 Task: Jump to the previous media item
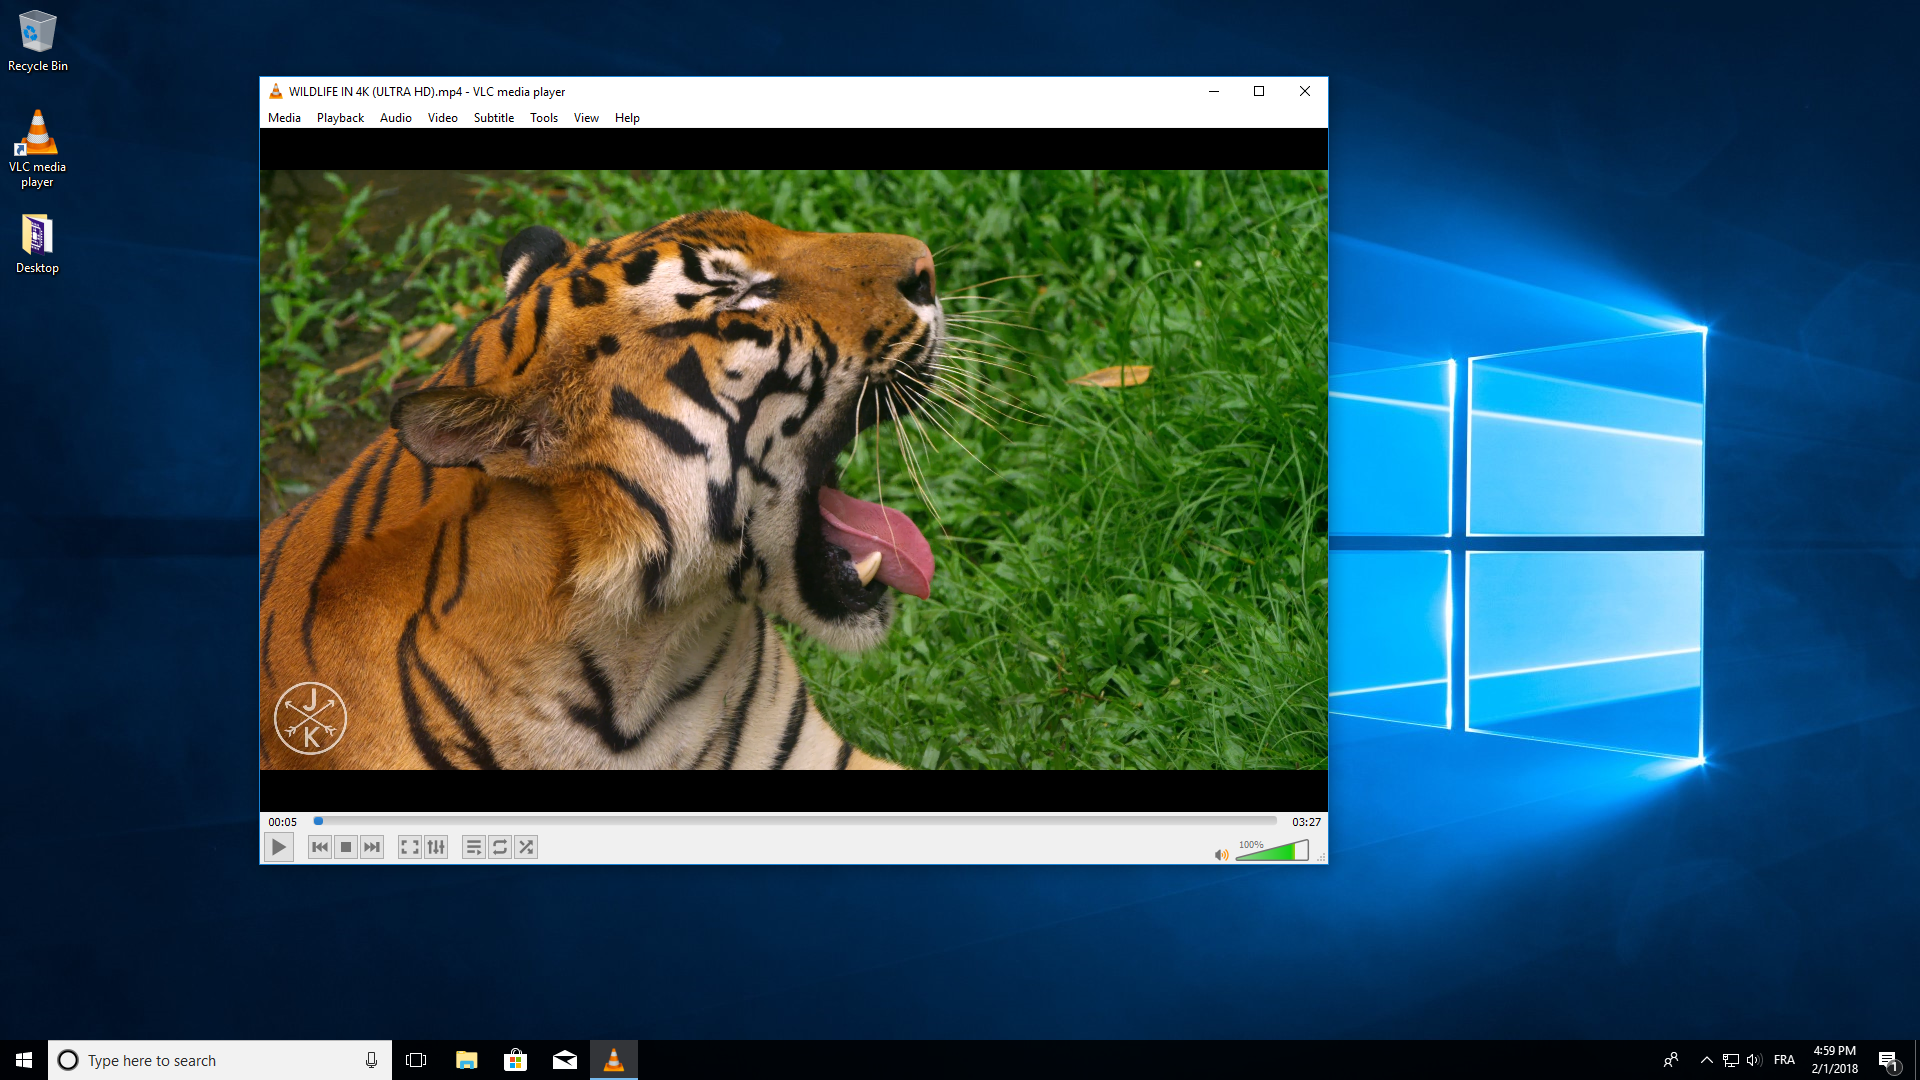319,846
